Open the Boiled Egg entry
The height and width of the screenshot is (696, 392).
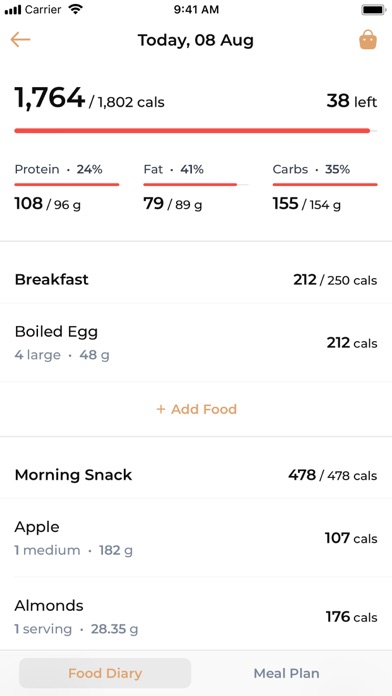pos(196,343)
